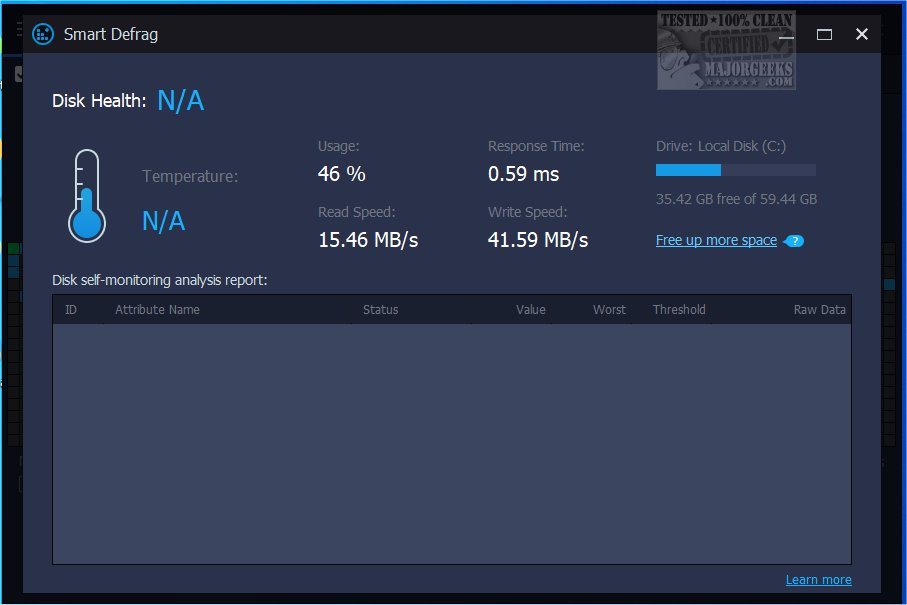Click the 'Disk Health:' label
This screenshot has height=605, width=907.
pos(99,101)
